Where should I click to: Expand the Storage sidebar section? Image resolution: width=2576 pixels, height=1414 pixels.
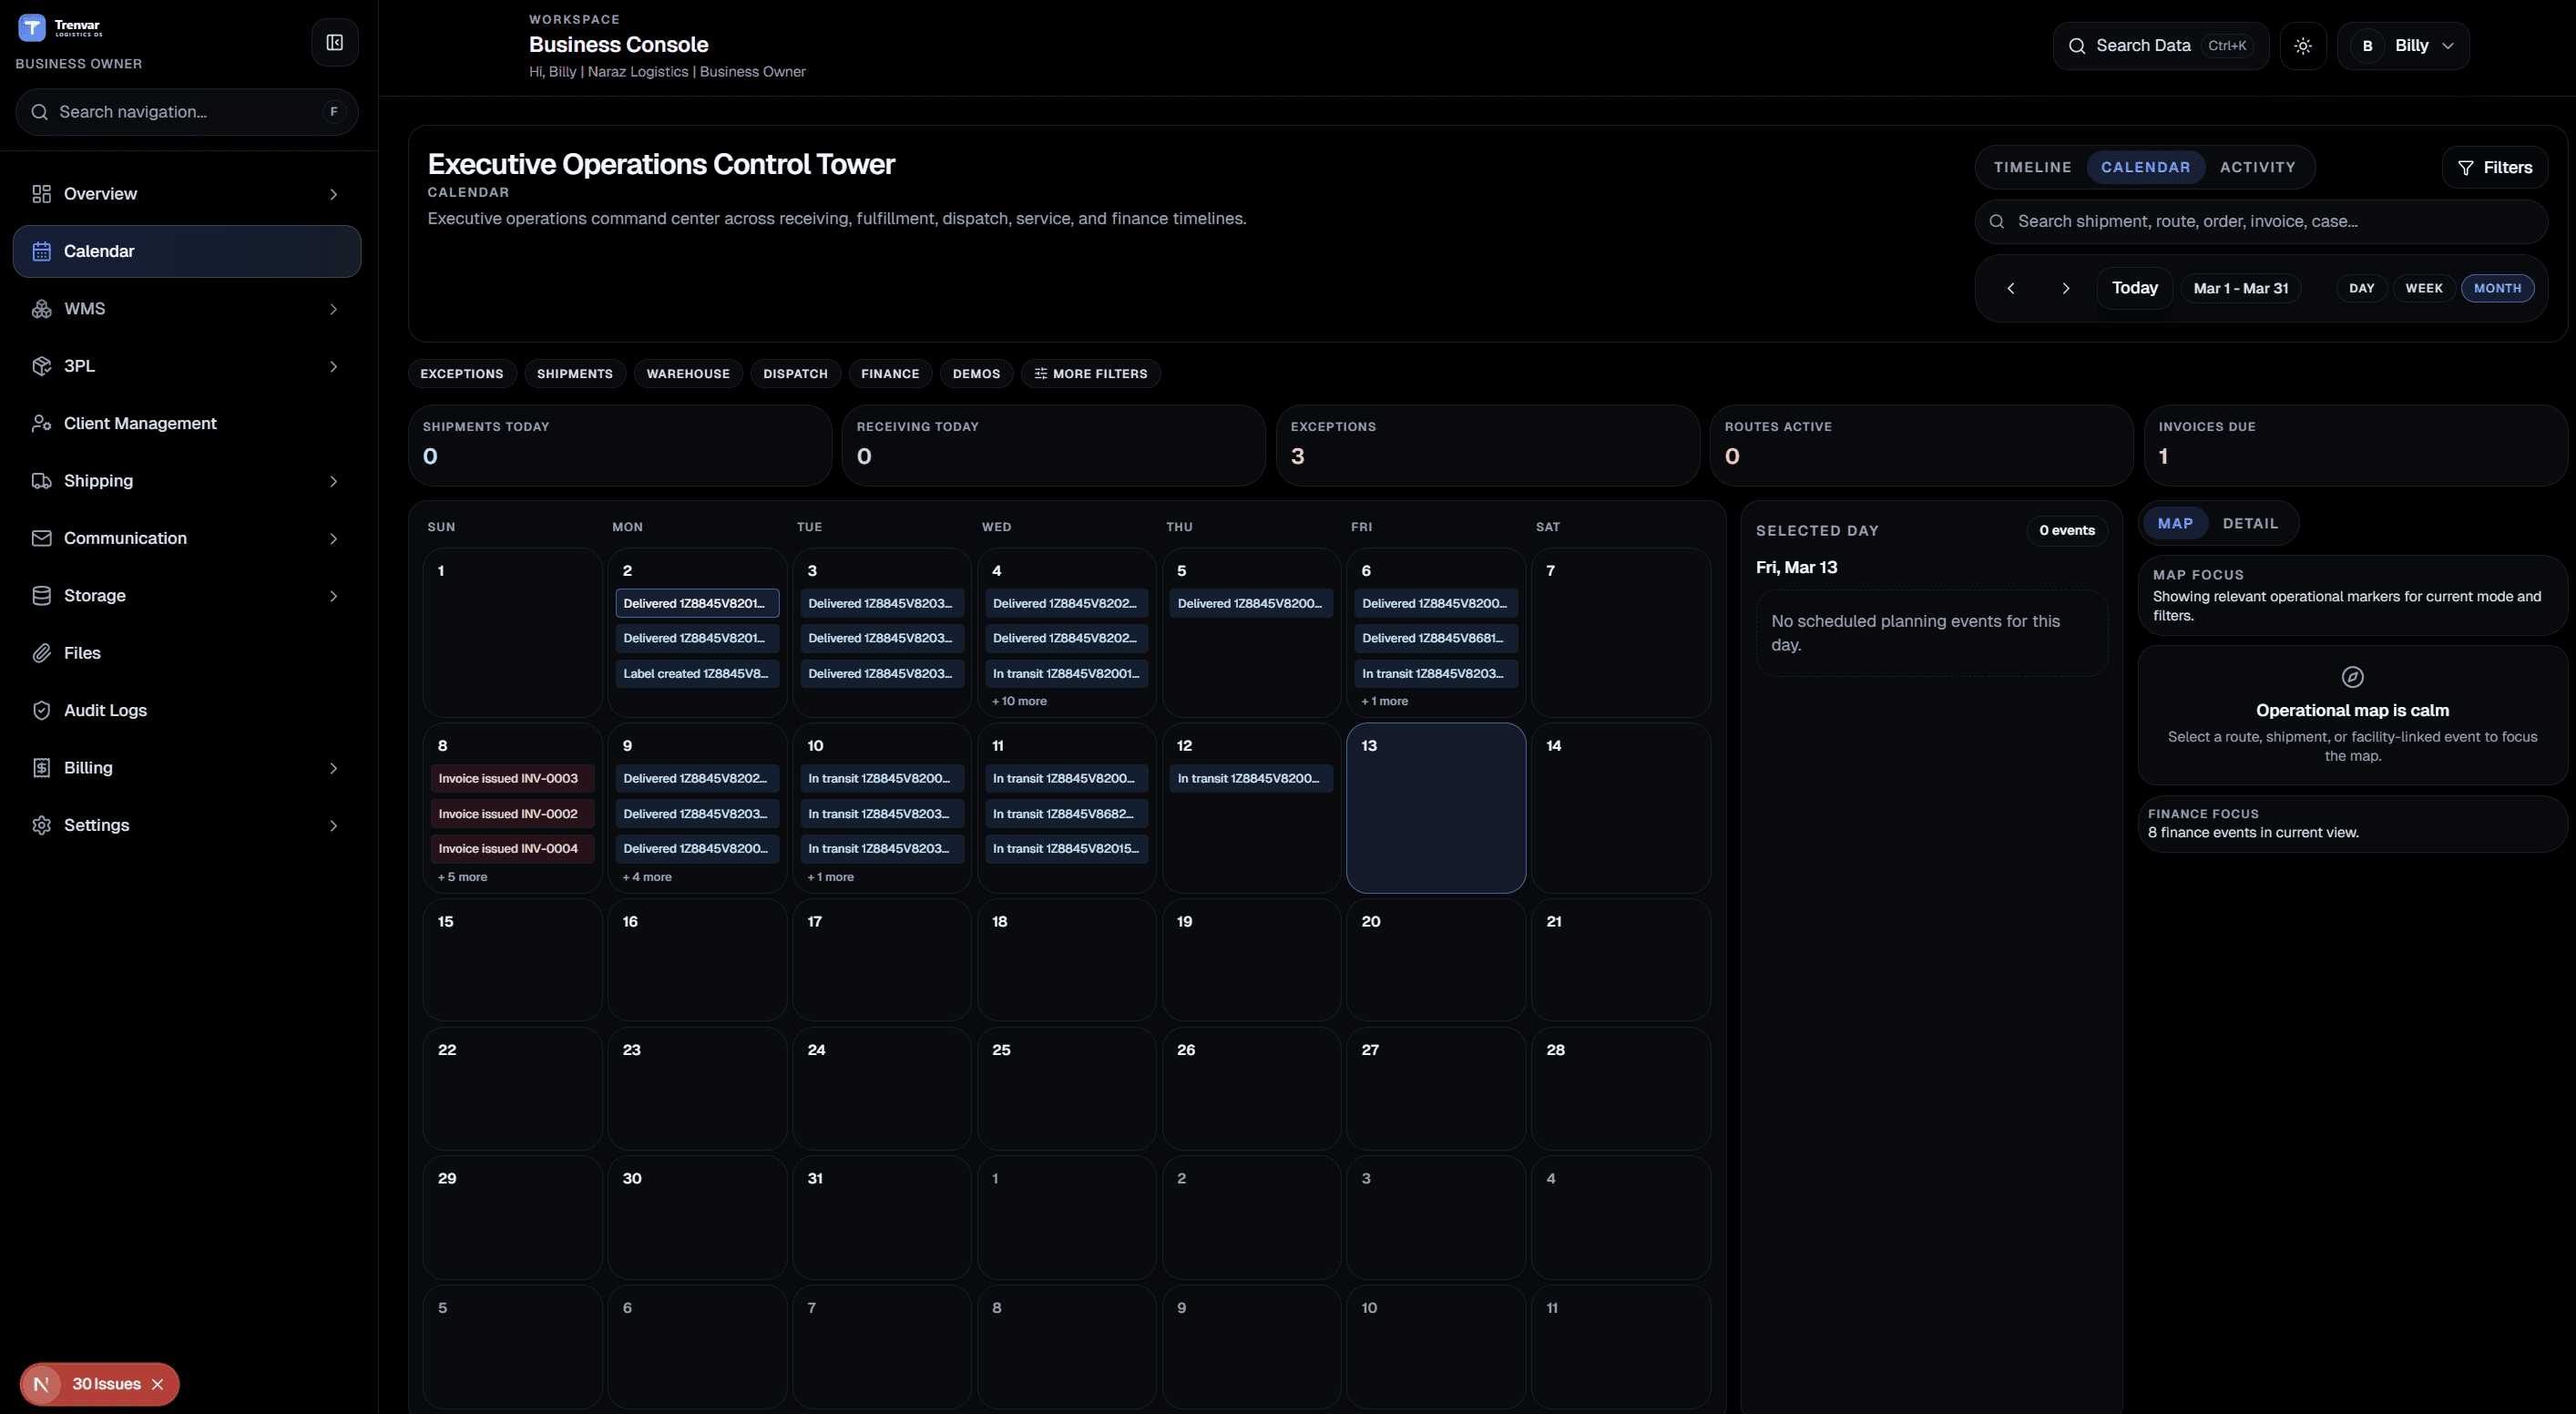pos(94,594)
